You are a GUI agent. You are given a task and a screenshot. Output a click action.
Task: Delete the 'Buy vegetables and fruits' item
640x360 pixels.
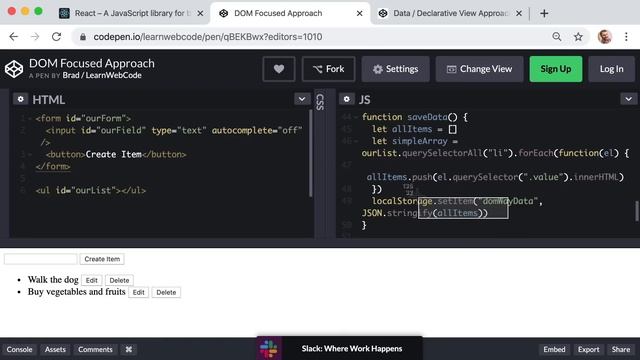click(166, 292)
